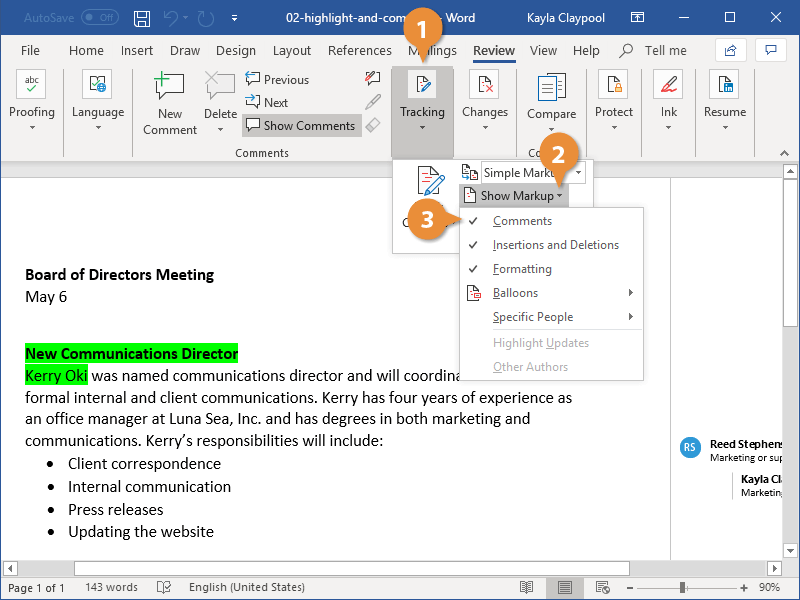This screenshot has width=800, height=600.
Task: Uncheck Insertions and Deletions option
Action: coord(555,245)
